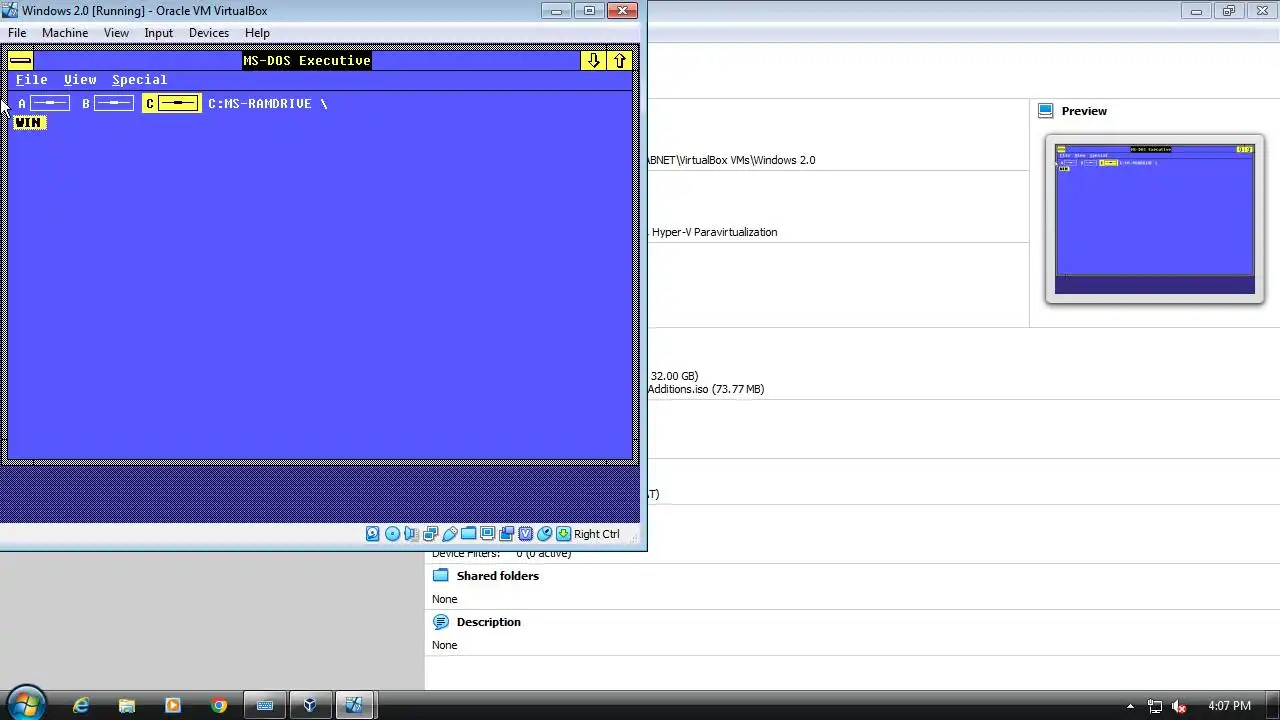1280x720 pixels.
Task: Click the Preview monitor icon in VirtualBox Manager
Action: 1046,111
